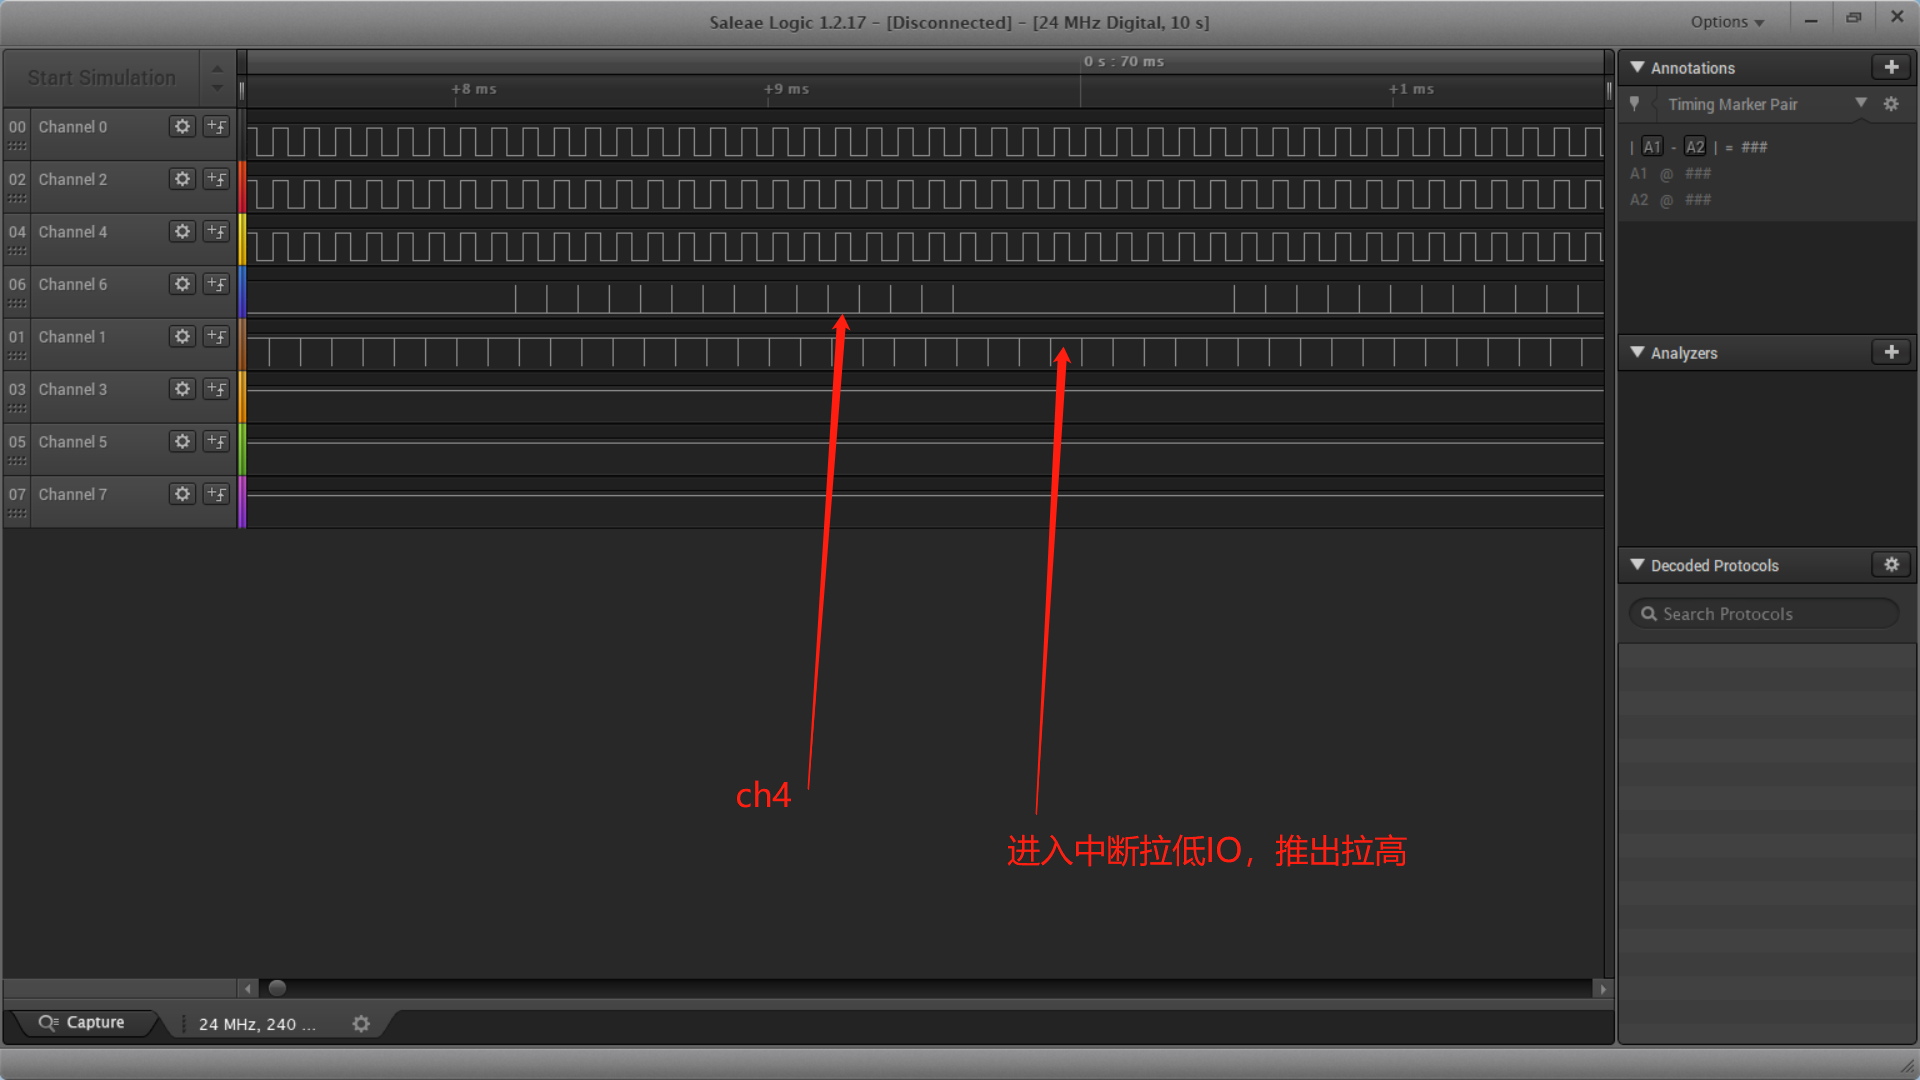The image size is (1920, 1080).
Task: Click the Channel 4 color swatch
Action: 239,231
